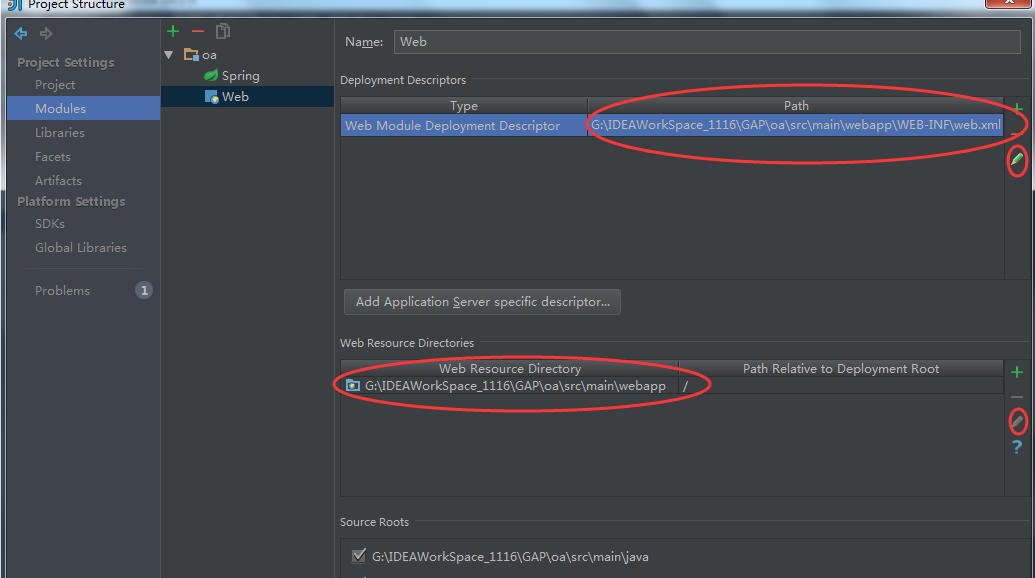
Task: Open help for web resource directories
Action: [x=1017, y=447]
